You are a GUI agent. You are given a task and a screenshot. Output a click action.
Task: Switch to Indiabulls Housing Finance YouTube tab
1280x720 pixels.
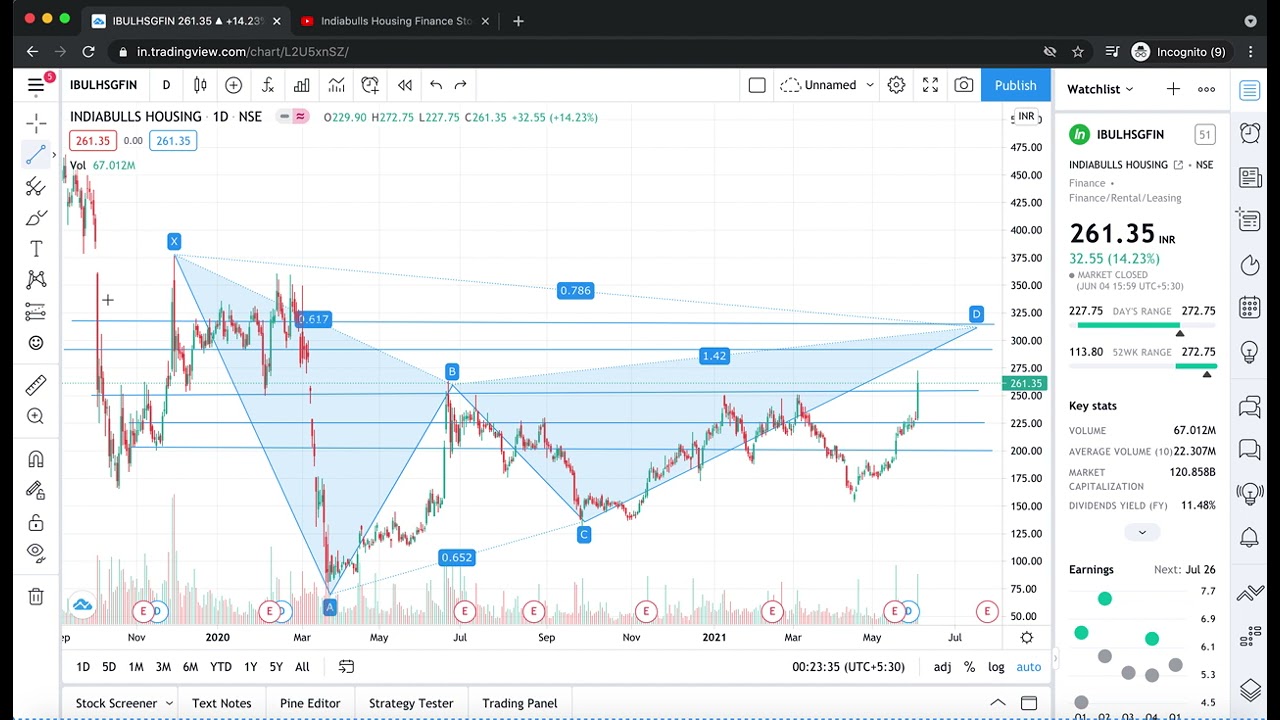(x=396, y=21)
